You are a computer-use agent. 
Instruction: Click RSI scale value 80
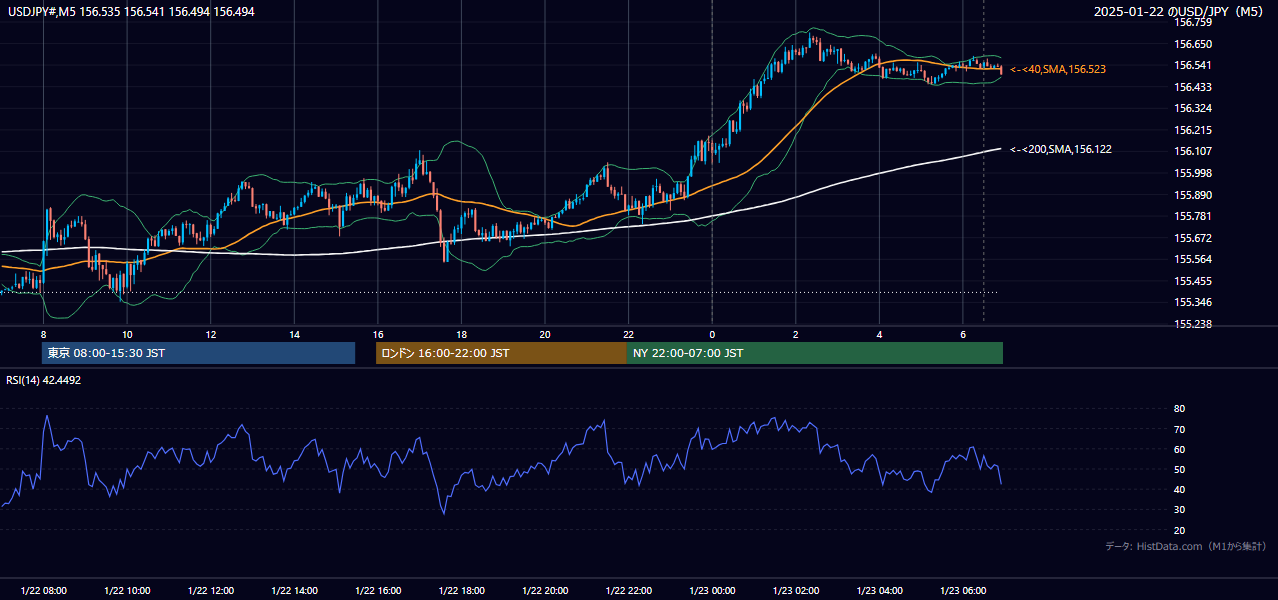1179,409
